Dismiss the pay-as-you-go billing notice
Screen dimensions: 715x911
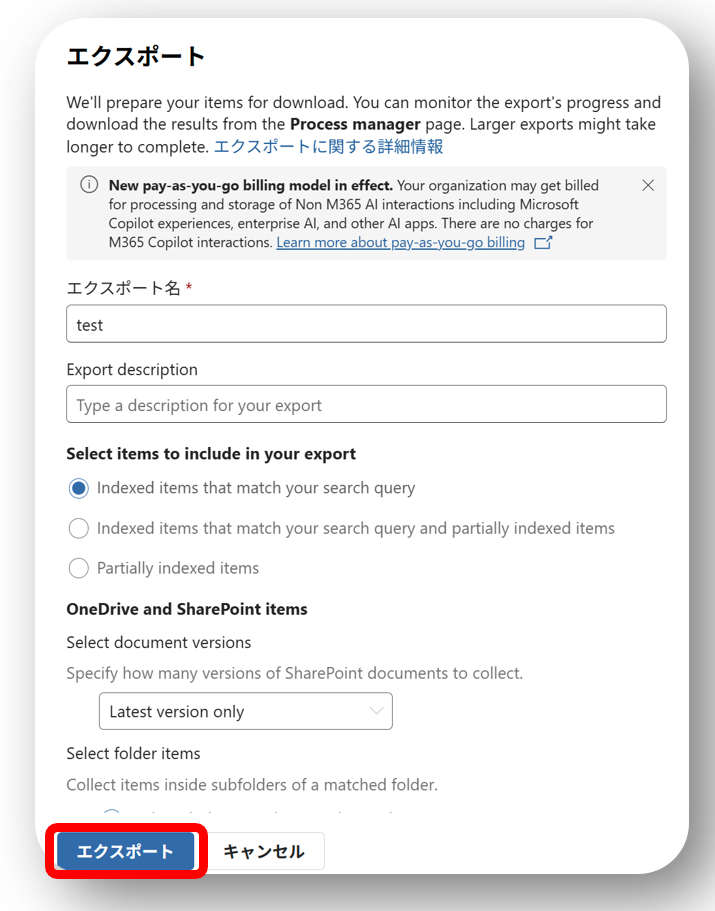tap(648, 185)
